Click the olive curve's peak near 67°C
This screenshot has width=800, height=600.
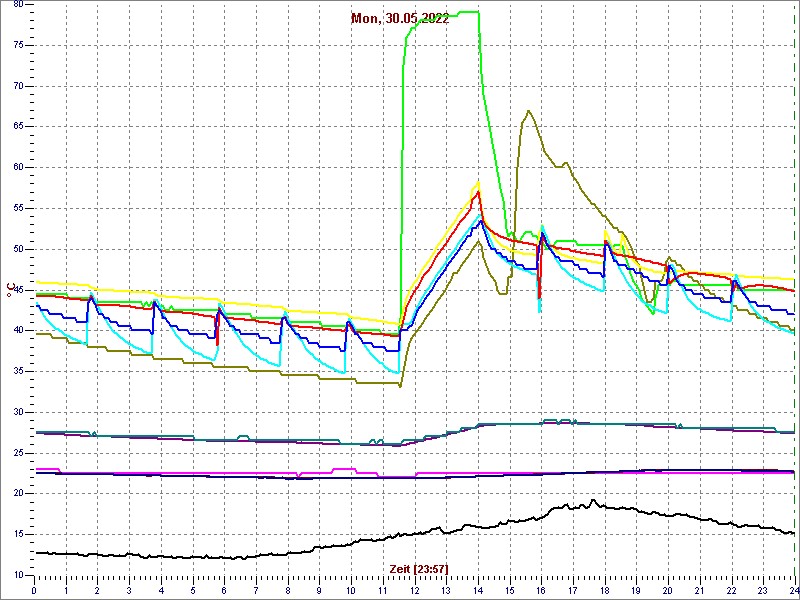pyautogui.click(x=528, y=111)
